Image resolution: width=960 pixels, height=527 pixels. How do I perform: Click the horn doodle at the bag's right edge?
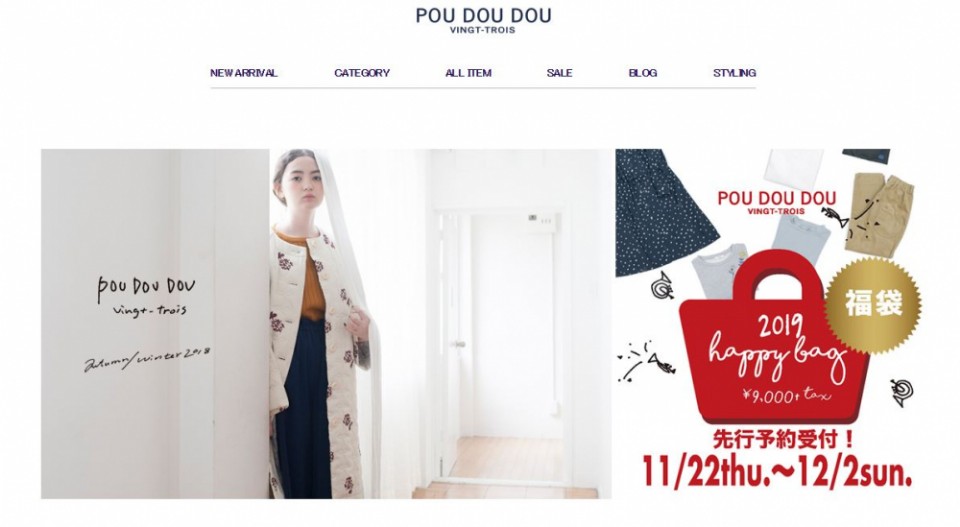[901, 392]
